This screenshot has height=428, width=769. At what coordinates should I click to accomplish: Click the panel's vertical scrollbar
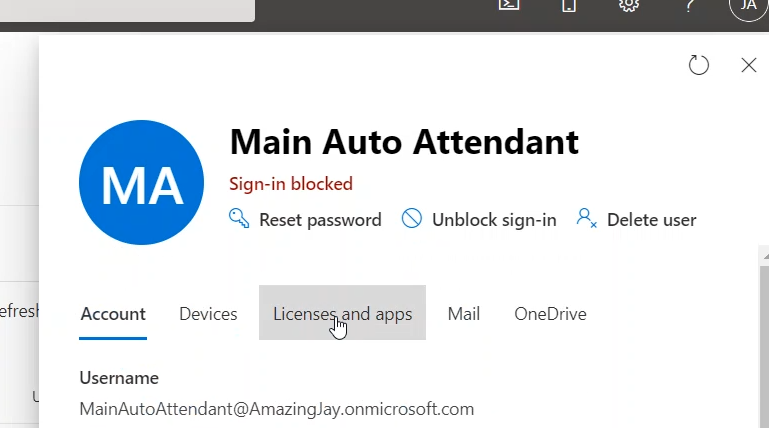[763, 340]
